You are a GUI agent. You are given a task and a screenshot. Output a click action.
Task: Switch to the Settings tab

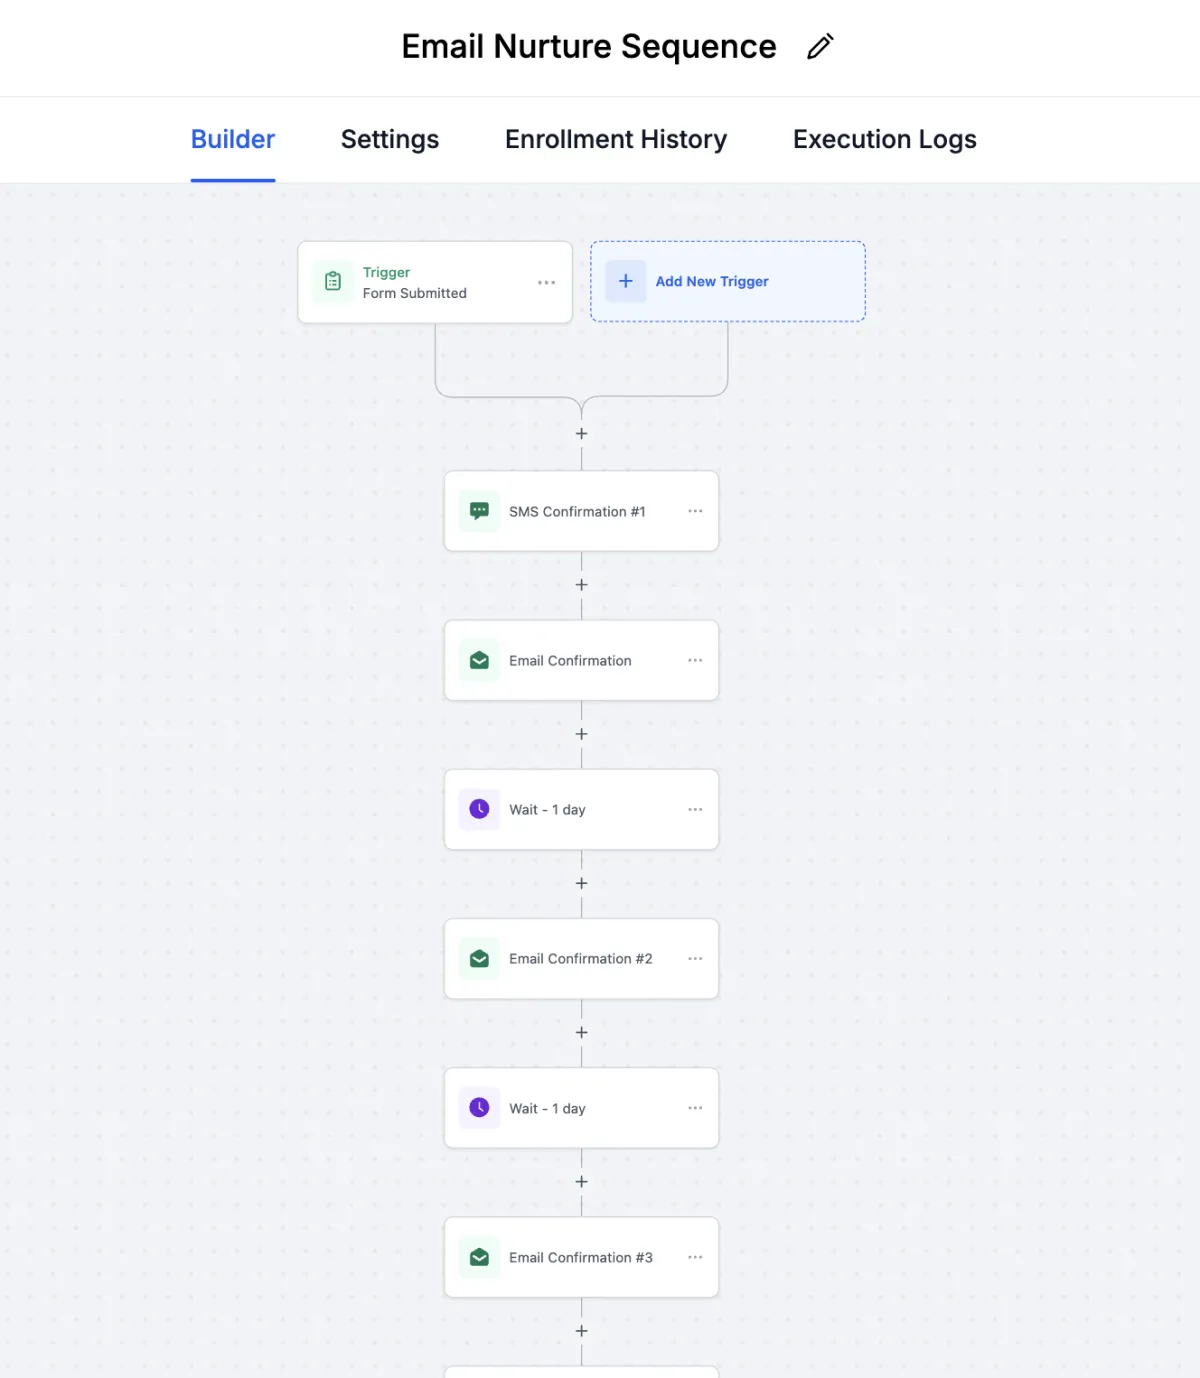[390, 139]
